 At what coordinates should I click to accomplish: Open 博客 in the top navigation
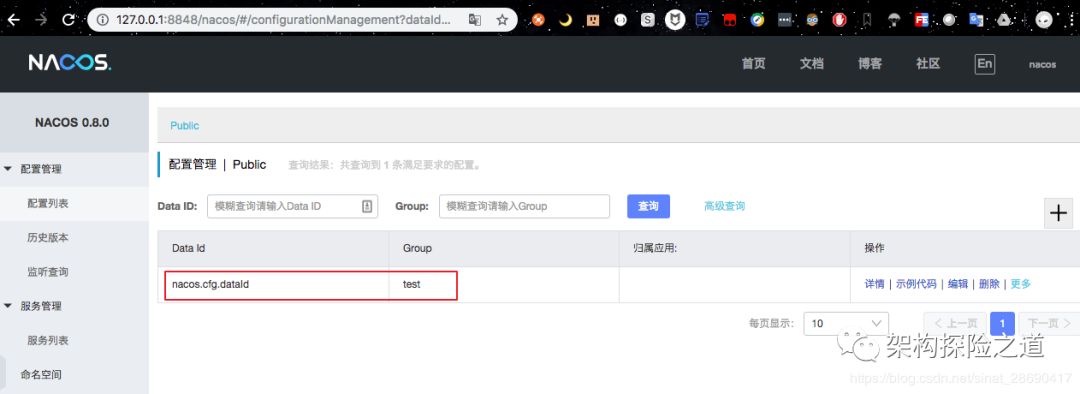tap(870, 63)
